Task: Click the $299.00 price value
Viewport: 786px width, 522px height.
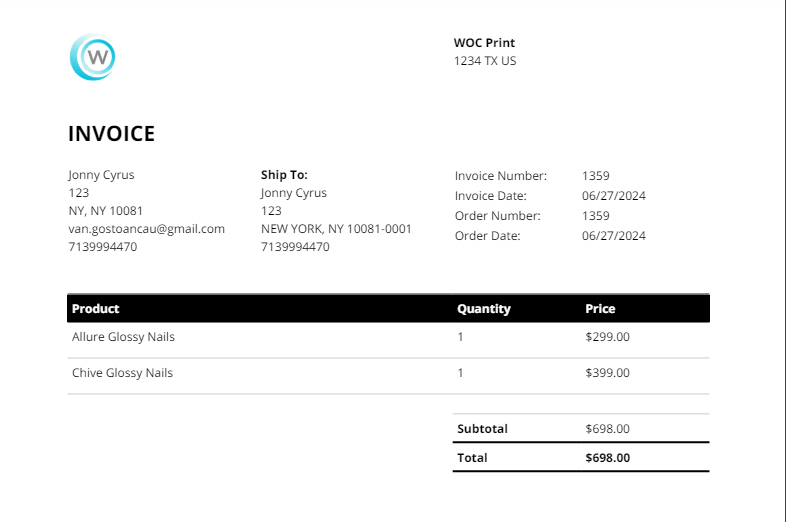Action: tap(607, 337)
